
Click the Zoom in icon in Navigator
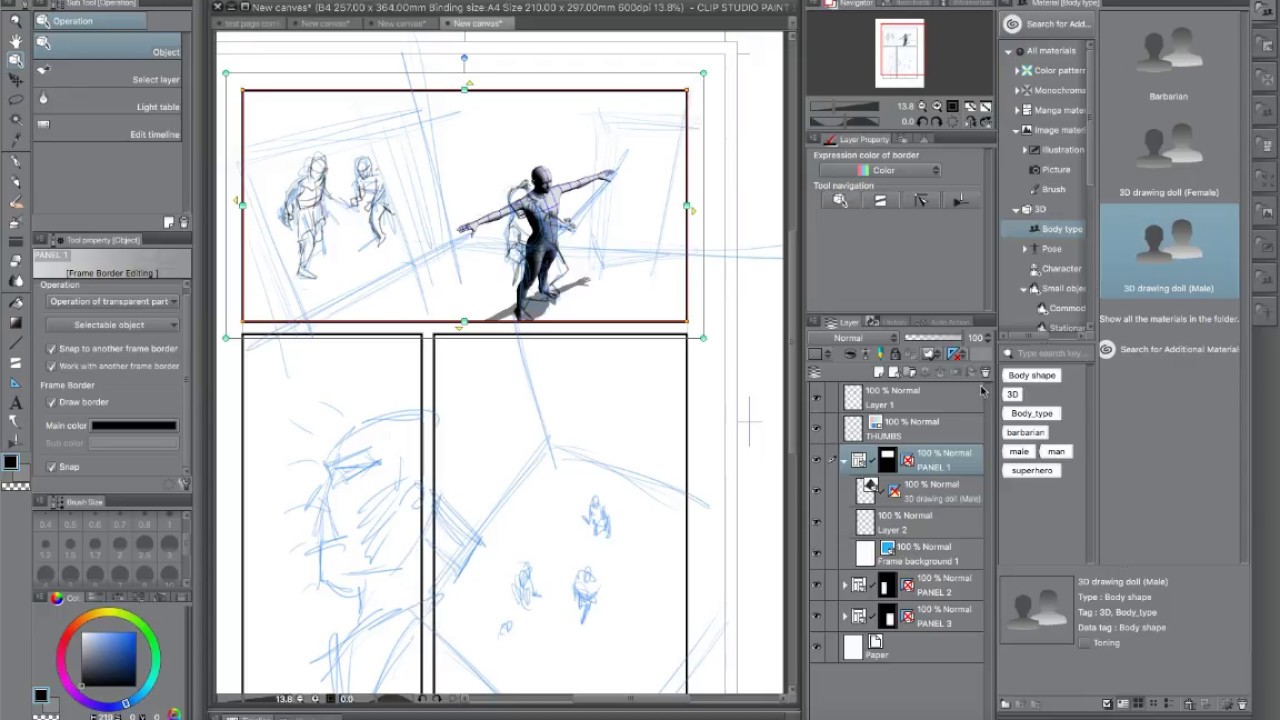click(x=937, y=106)
